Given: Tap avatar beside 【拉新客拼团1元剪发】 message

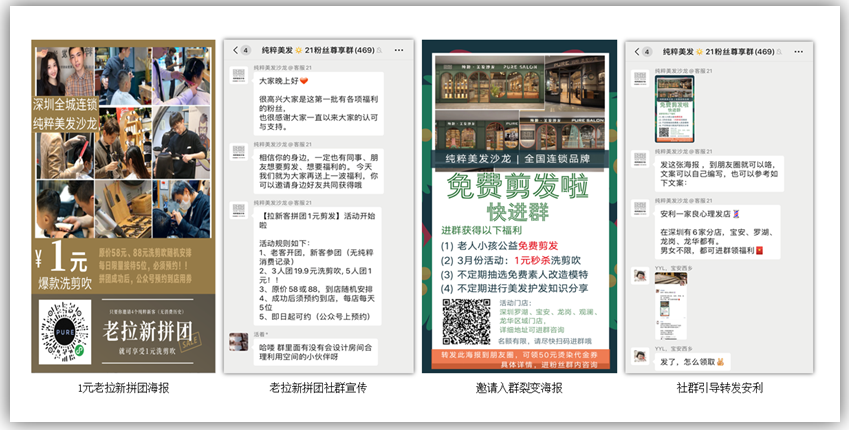Looking at the screenshot, I should coord(239,210).
